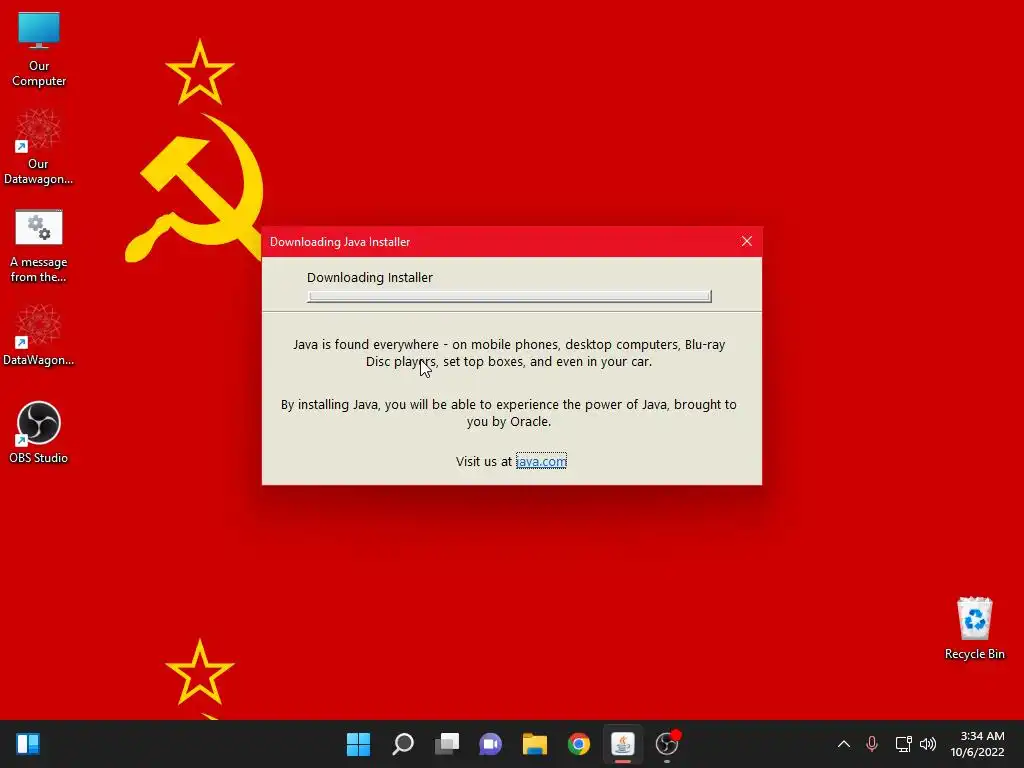Screen dimensions: 1024x768
Task: Select the Java installer taskbar icon
Action: (622, 744)
